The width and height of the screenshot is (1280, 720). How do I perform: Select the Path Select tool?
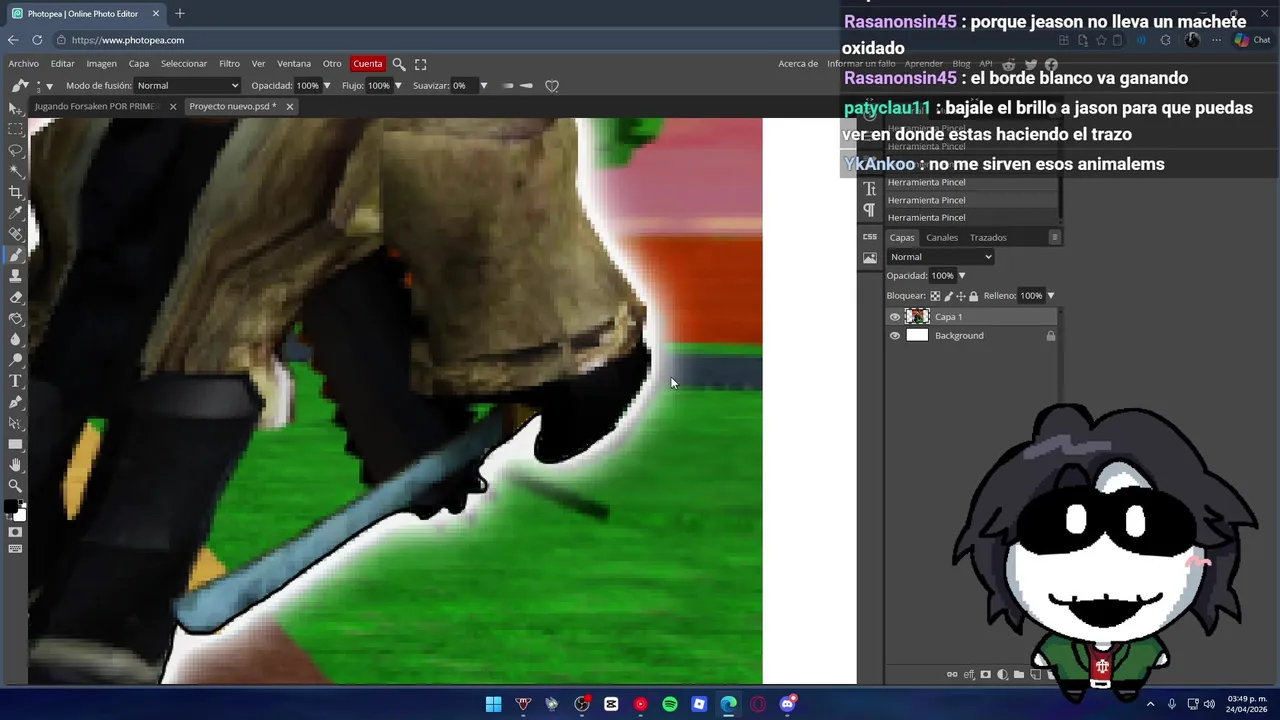pyautogui.click(x=15, y=423)
